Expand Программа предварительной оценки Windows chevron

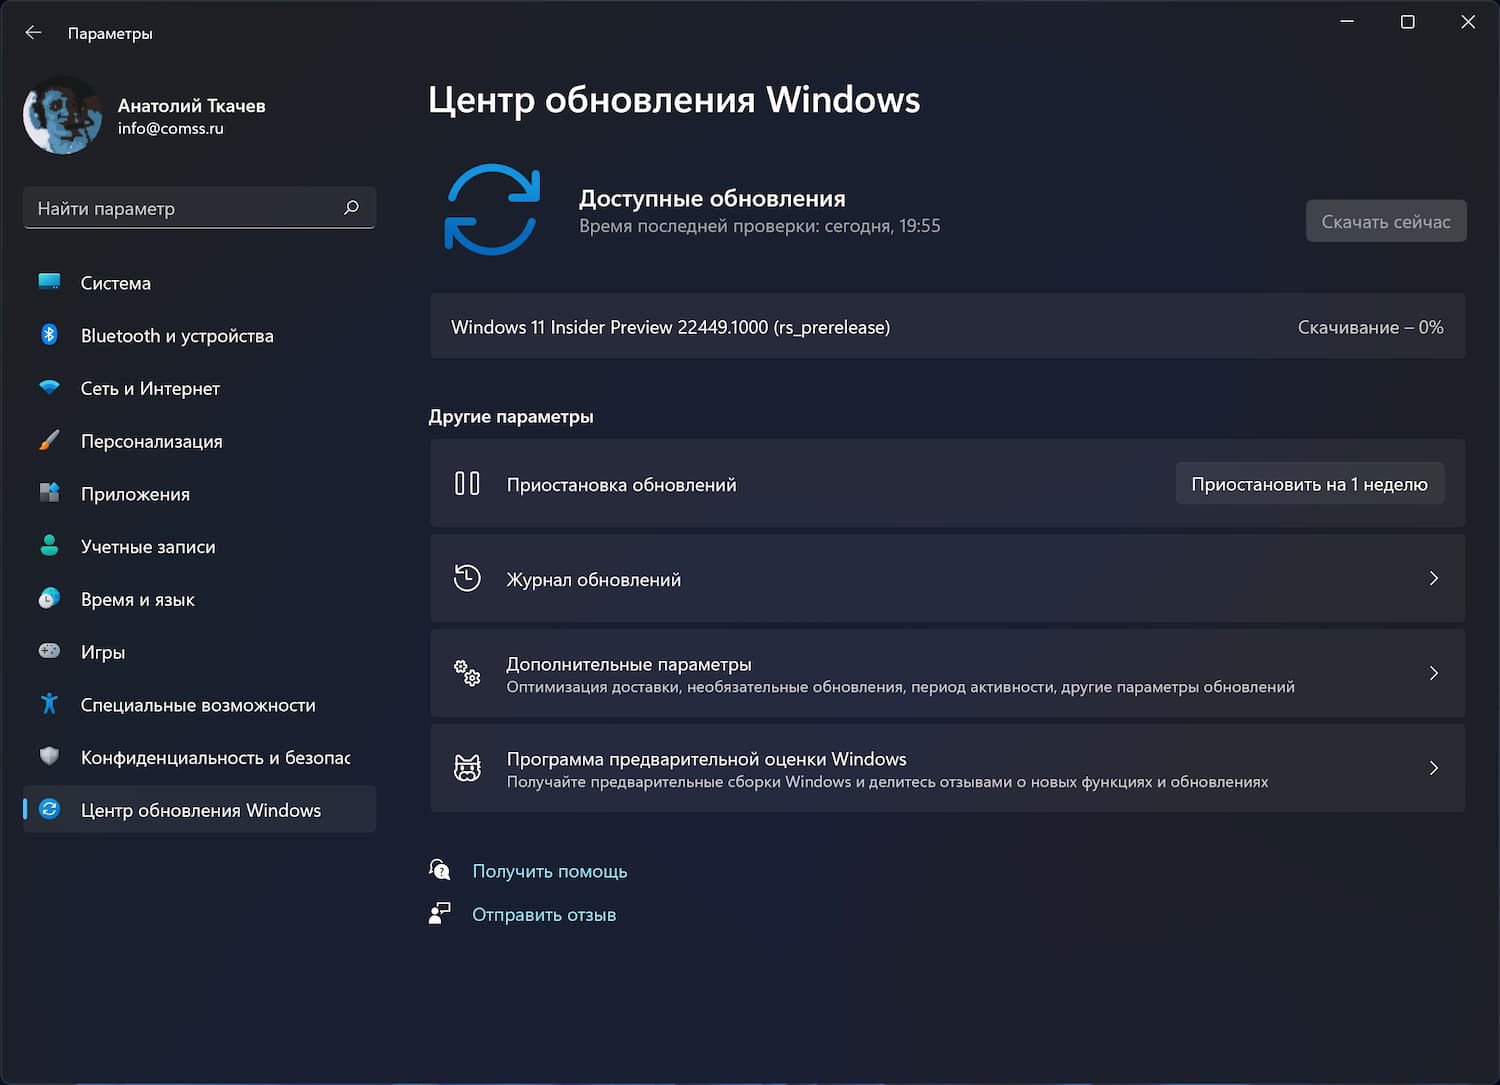coord(1434,768)
